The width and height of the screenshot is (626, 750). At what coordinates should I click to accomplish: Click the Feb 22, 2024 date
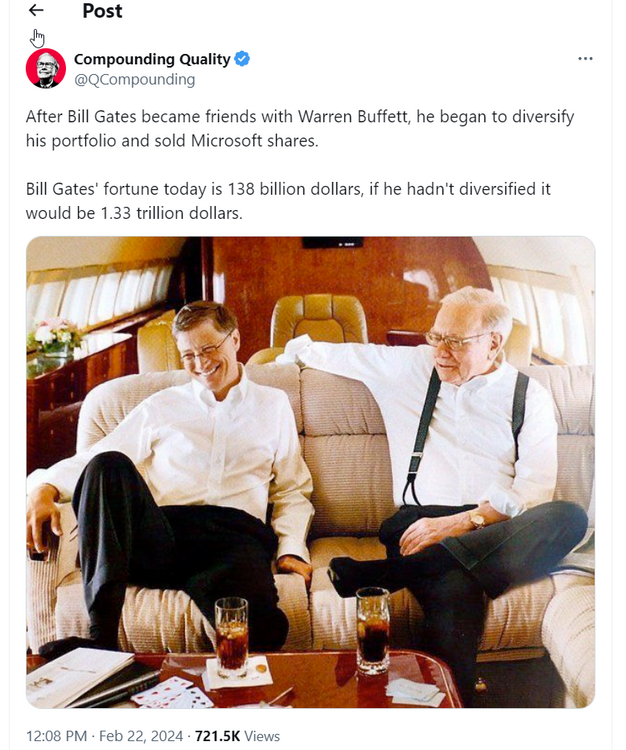pyautogui.click(x=141, y=736)
